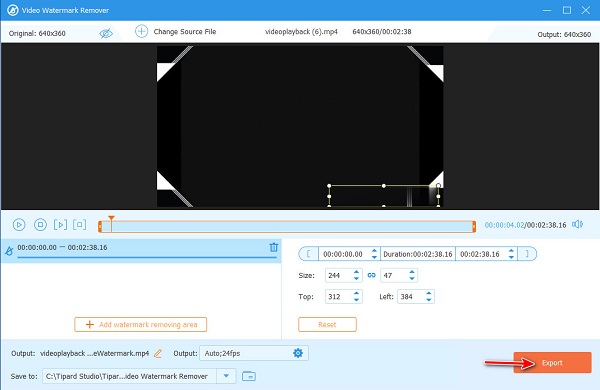The image size is (600, 390).
Task: Click the end time field 00:02:38.16
Action: click(x=480, y=254)
